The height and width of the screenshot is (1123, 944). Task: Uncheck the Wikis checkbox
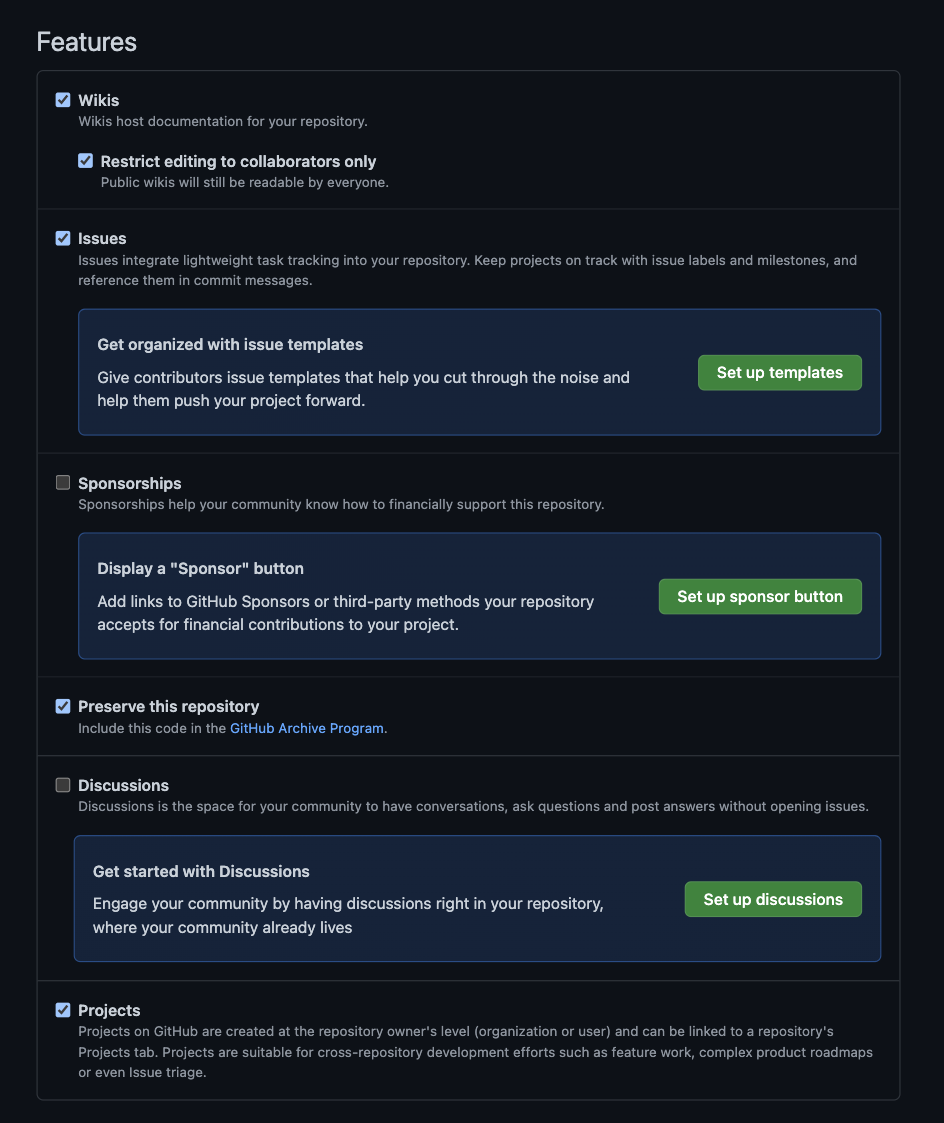tap(63, 100)
